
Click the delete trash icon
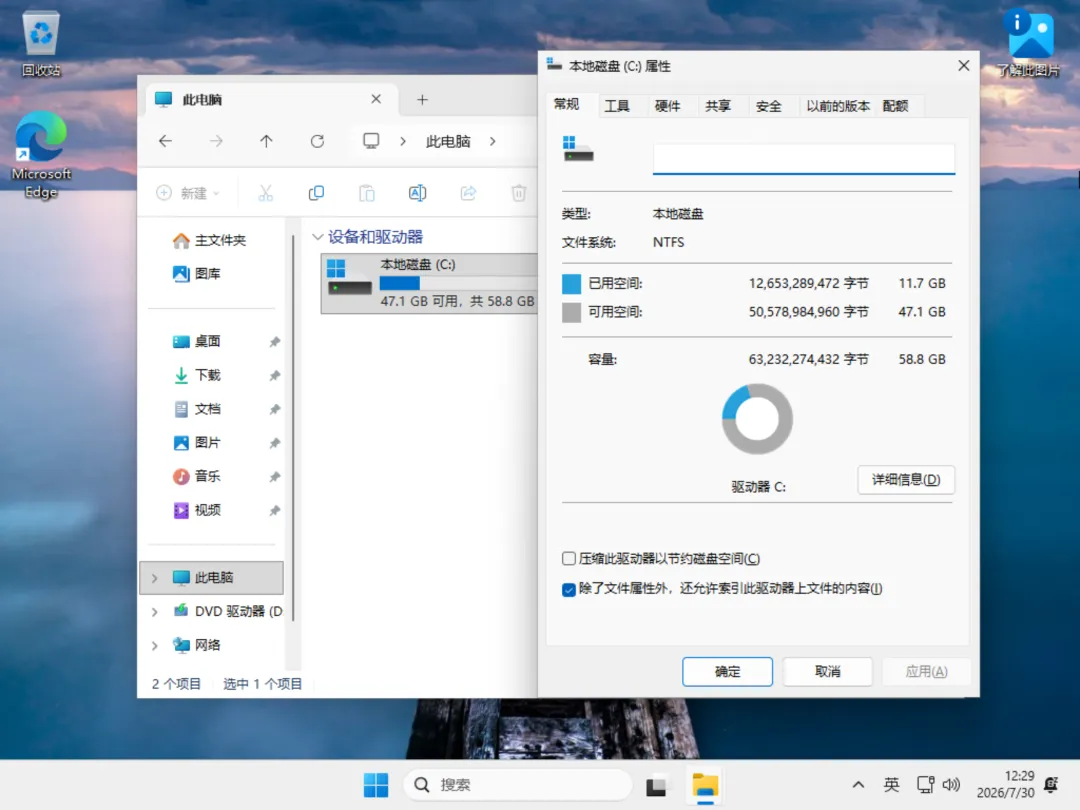coord(519,193)
